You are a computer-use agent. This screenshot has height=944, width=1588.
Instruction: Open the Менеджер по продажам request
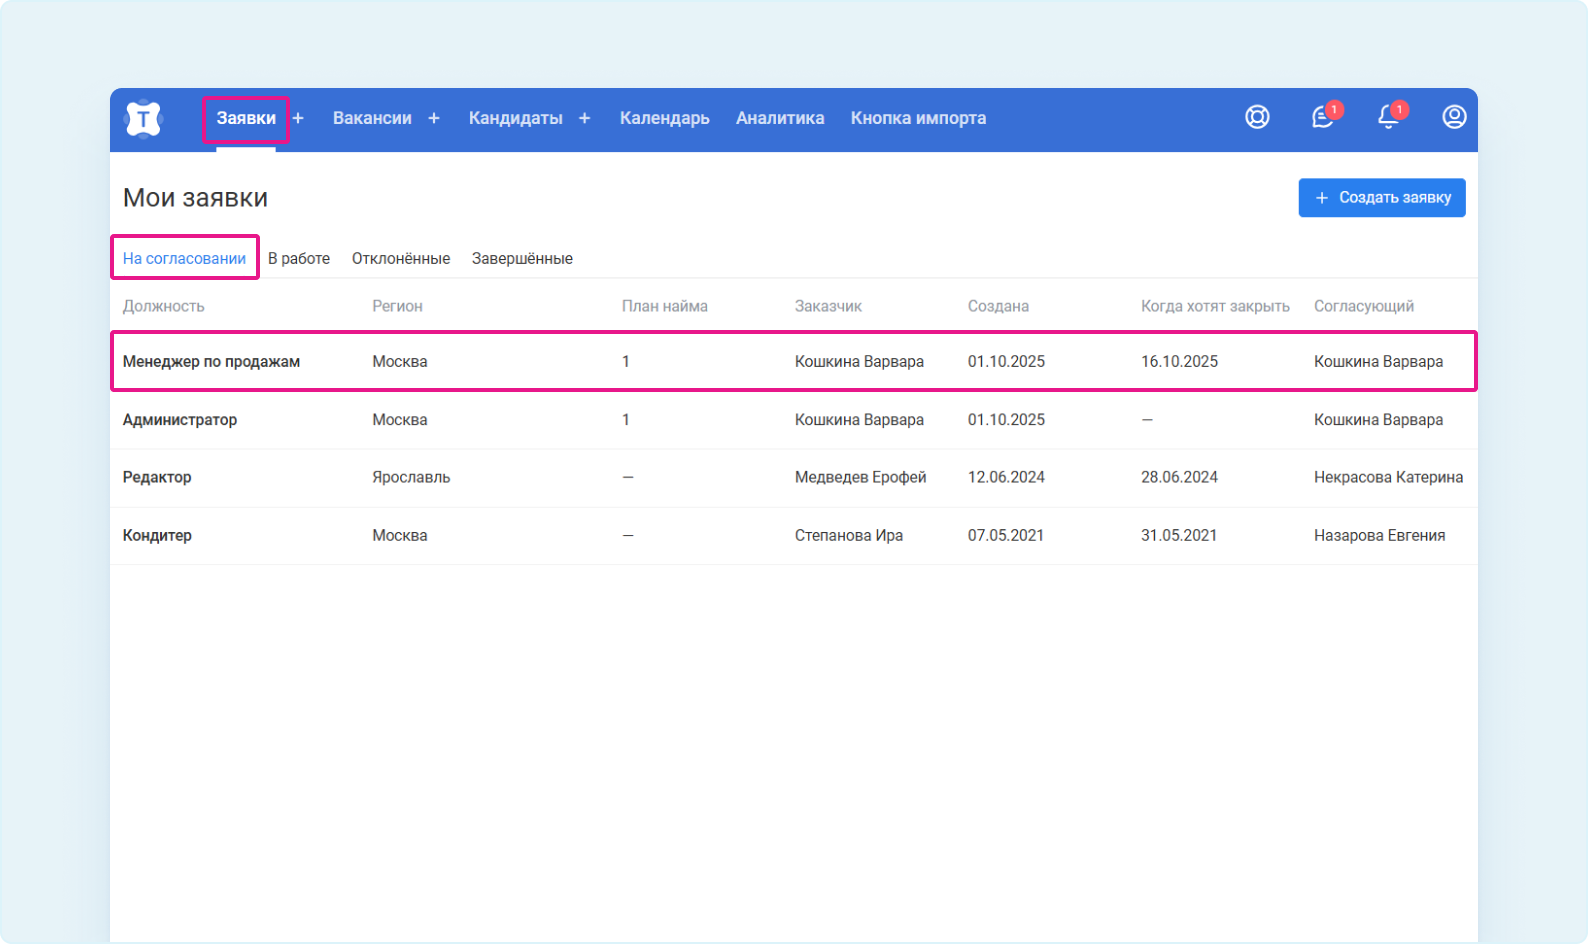[x=211, y=361]
